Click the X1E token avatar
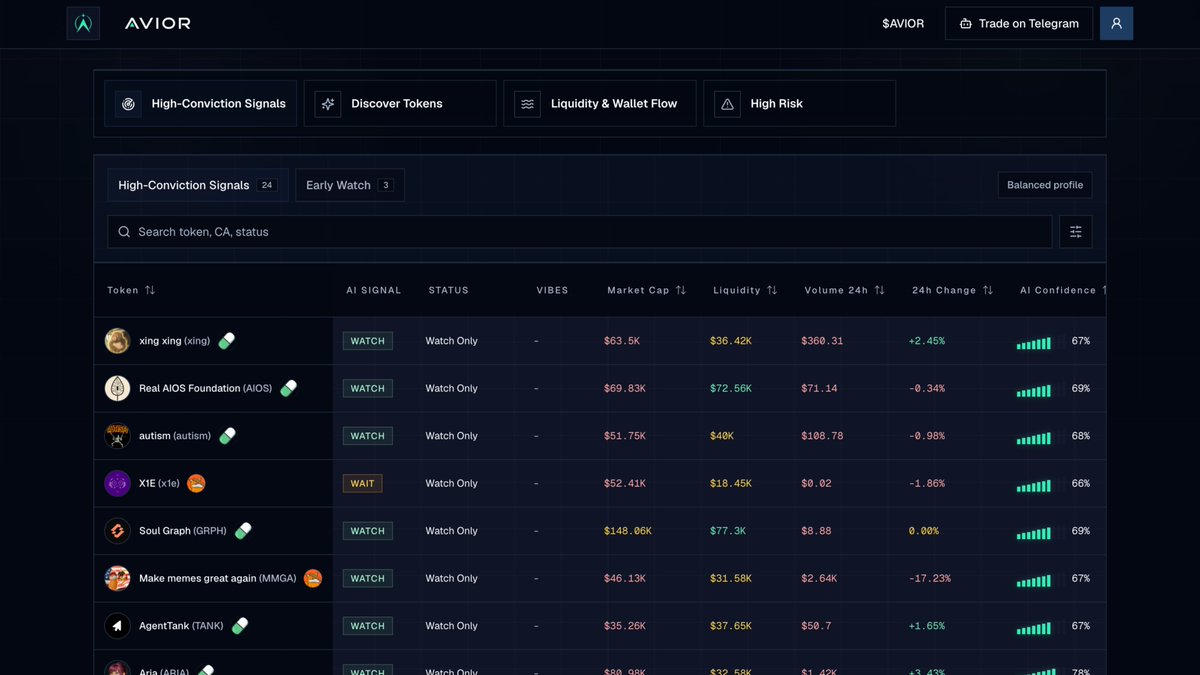The height and width of the screenshot is (675, 1200). click(x=117, y=483)
